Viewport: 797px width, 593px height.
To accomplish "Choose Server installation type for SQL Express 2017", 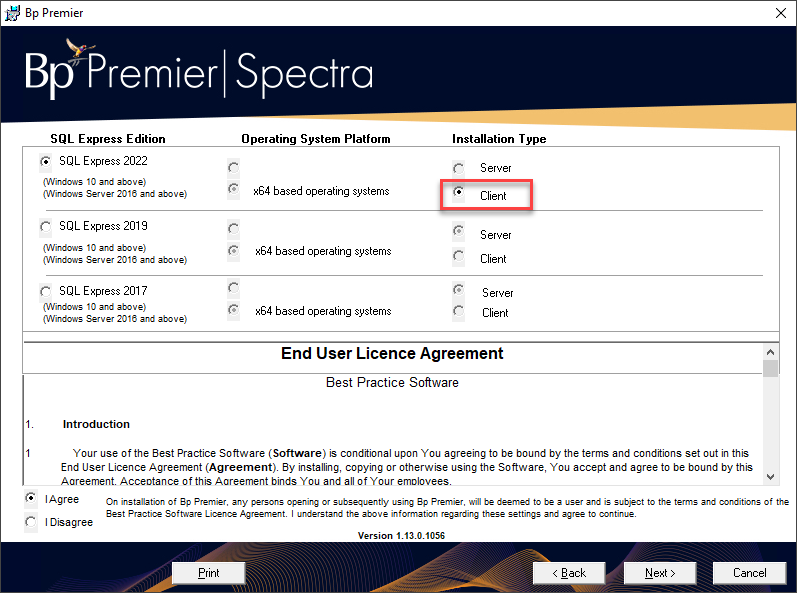I will point(458,290).
